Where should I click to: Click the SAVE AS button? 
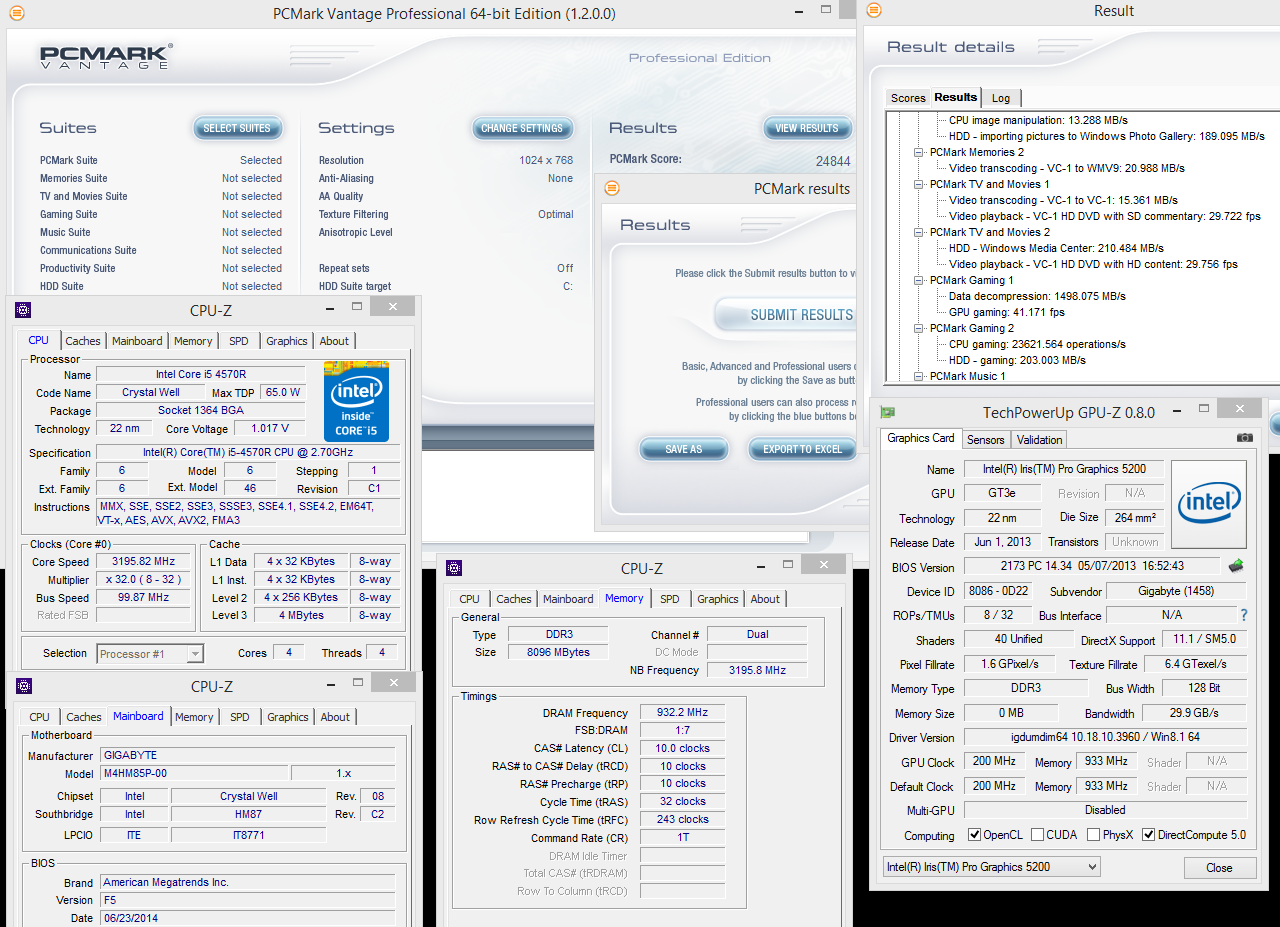[x=684, y=449]
